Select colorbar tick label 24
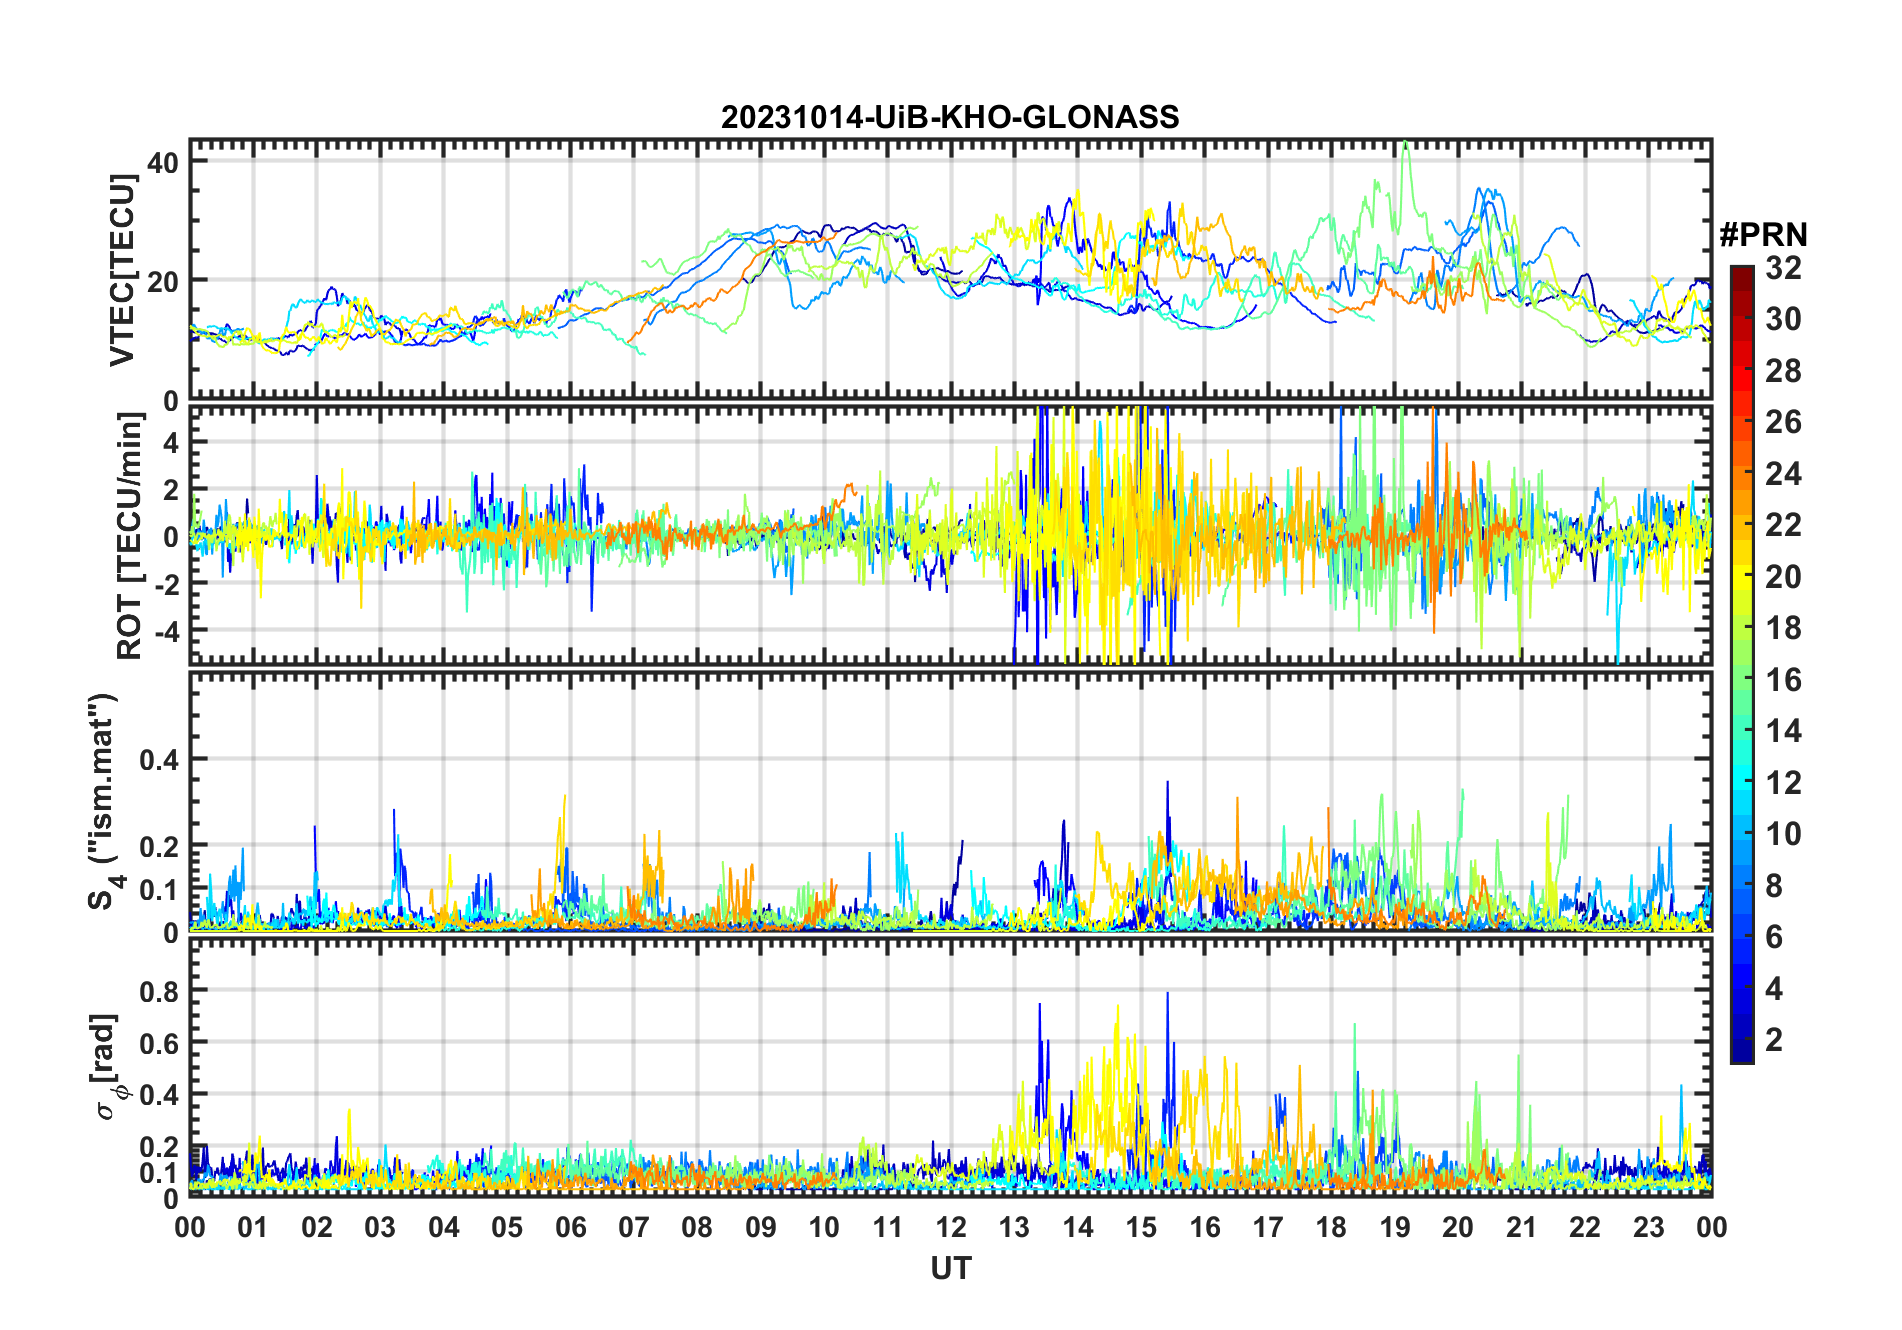Viewport: 1902px width, 1330px height. tap(1783, 474)
